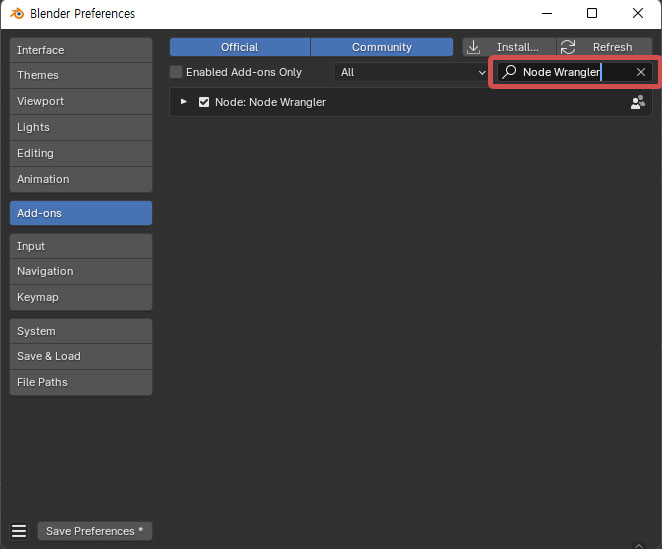Minimize the Blender Preferences window
The width and height of the screenshot is (662, 549).
pyautogui.click(x=547, y=14)
